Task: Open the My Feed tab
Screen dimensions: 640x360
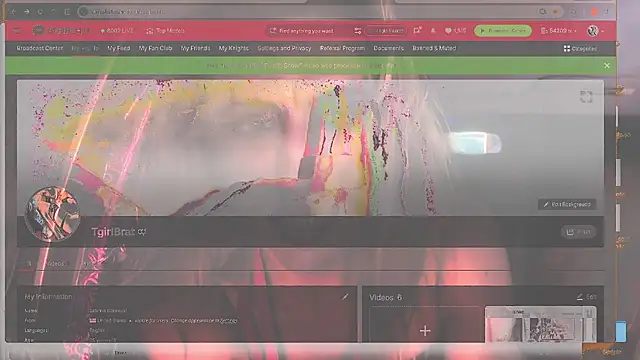Action: point(118,48)
